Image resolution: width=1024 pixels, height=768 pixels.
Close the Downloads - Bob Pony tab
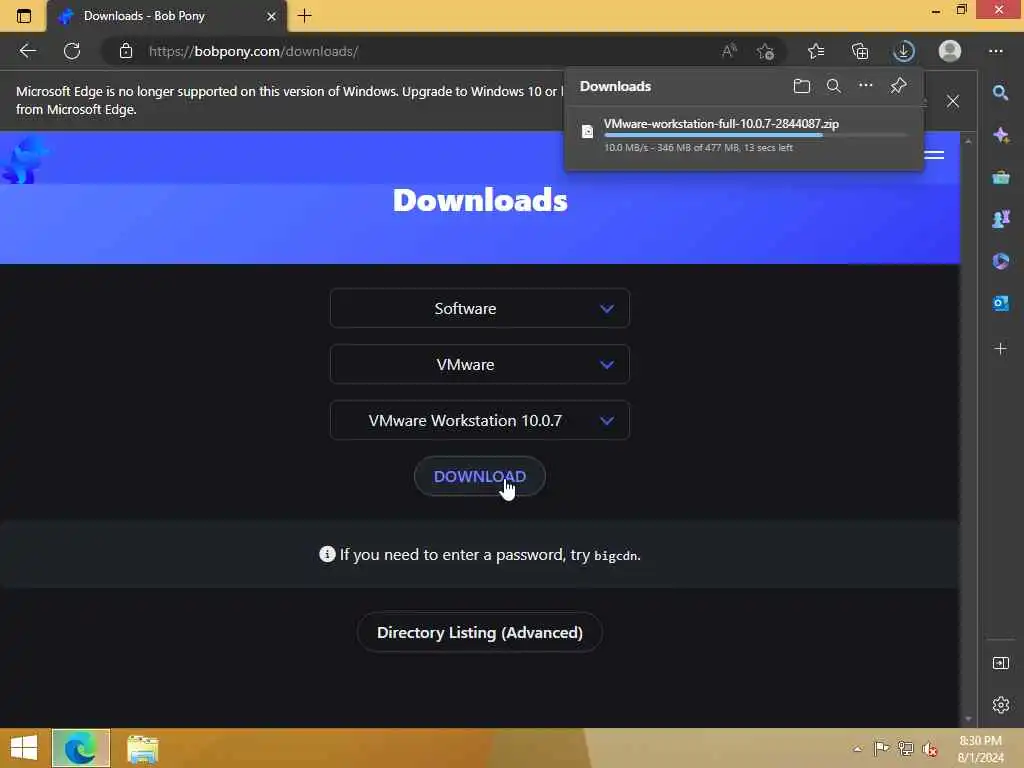click(272, 16)
